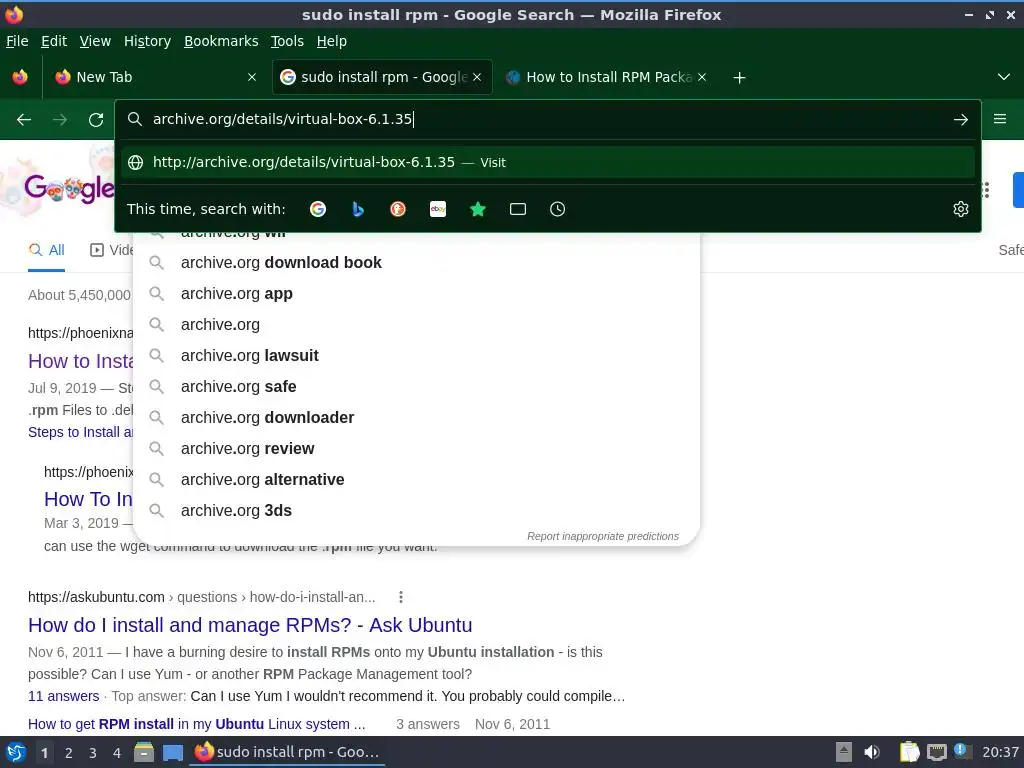
Task: Select the All search results tab
Action: [46, 250]
